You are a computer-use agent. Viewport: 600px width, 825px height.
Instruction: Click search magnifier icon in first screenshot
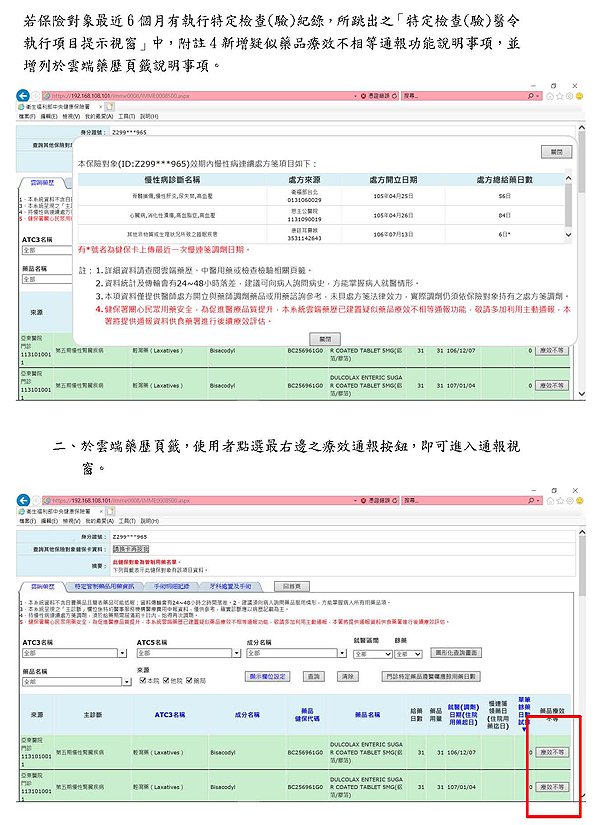[x=531, y=96]
